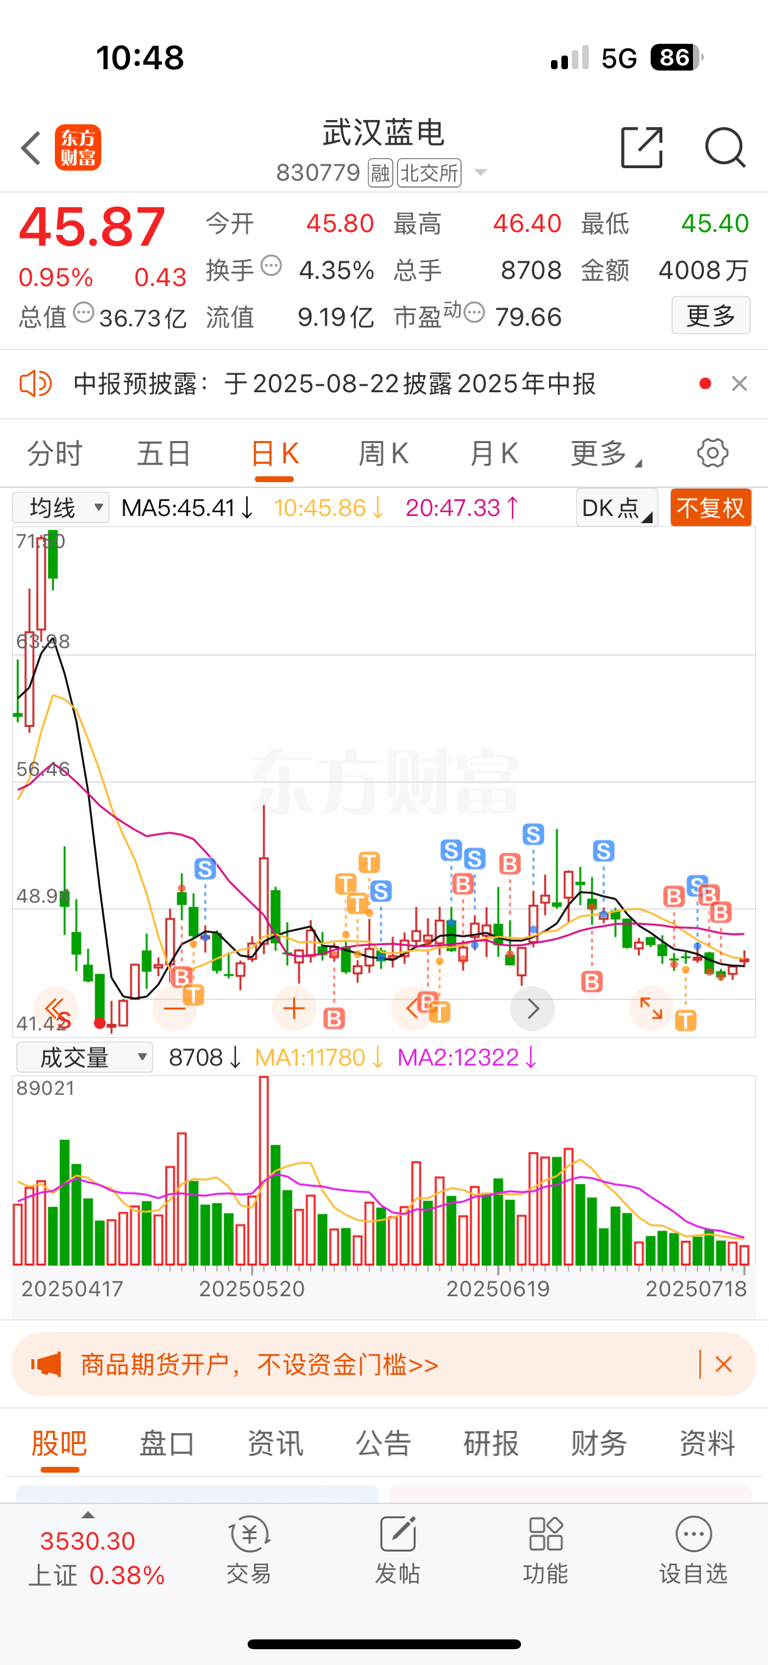Tap the plus zoom-in chart icon
Screen dimensions: 769x1665
[x=294, y=1008]
